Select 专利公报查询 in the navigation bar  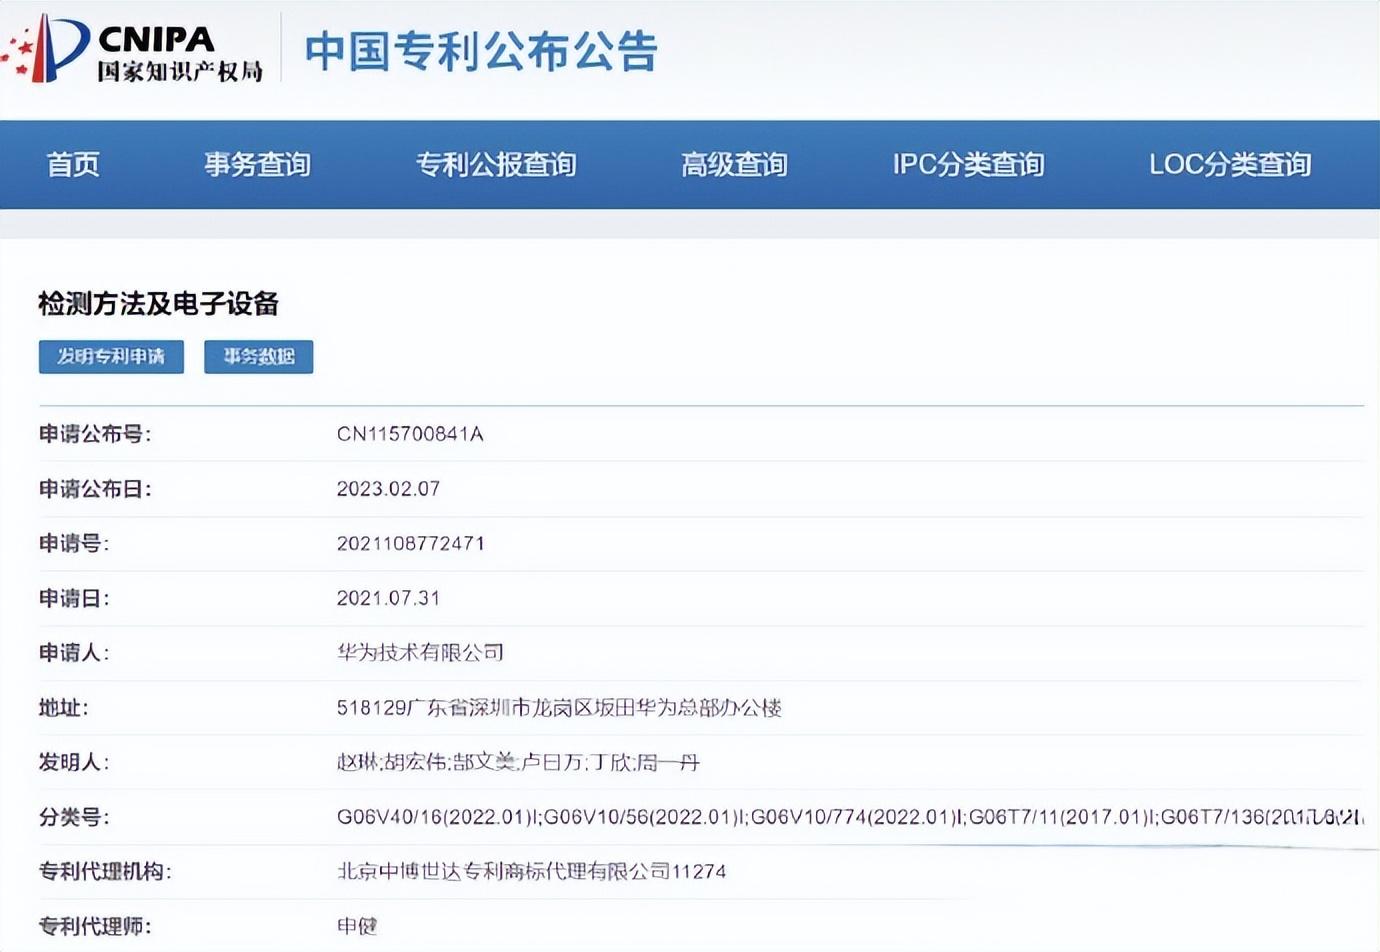tap(496, 165)
